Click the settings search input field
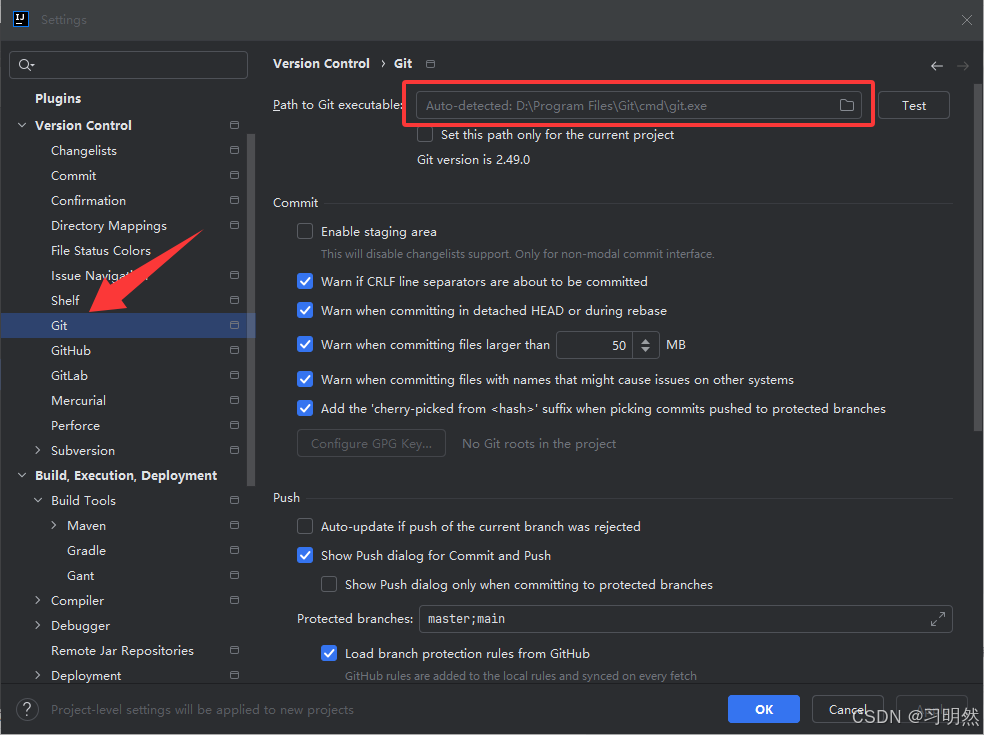 129,65
